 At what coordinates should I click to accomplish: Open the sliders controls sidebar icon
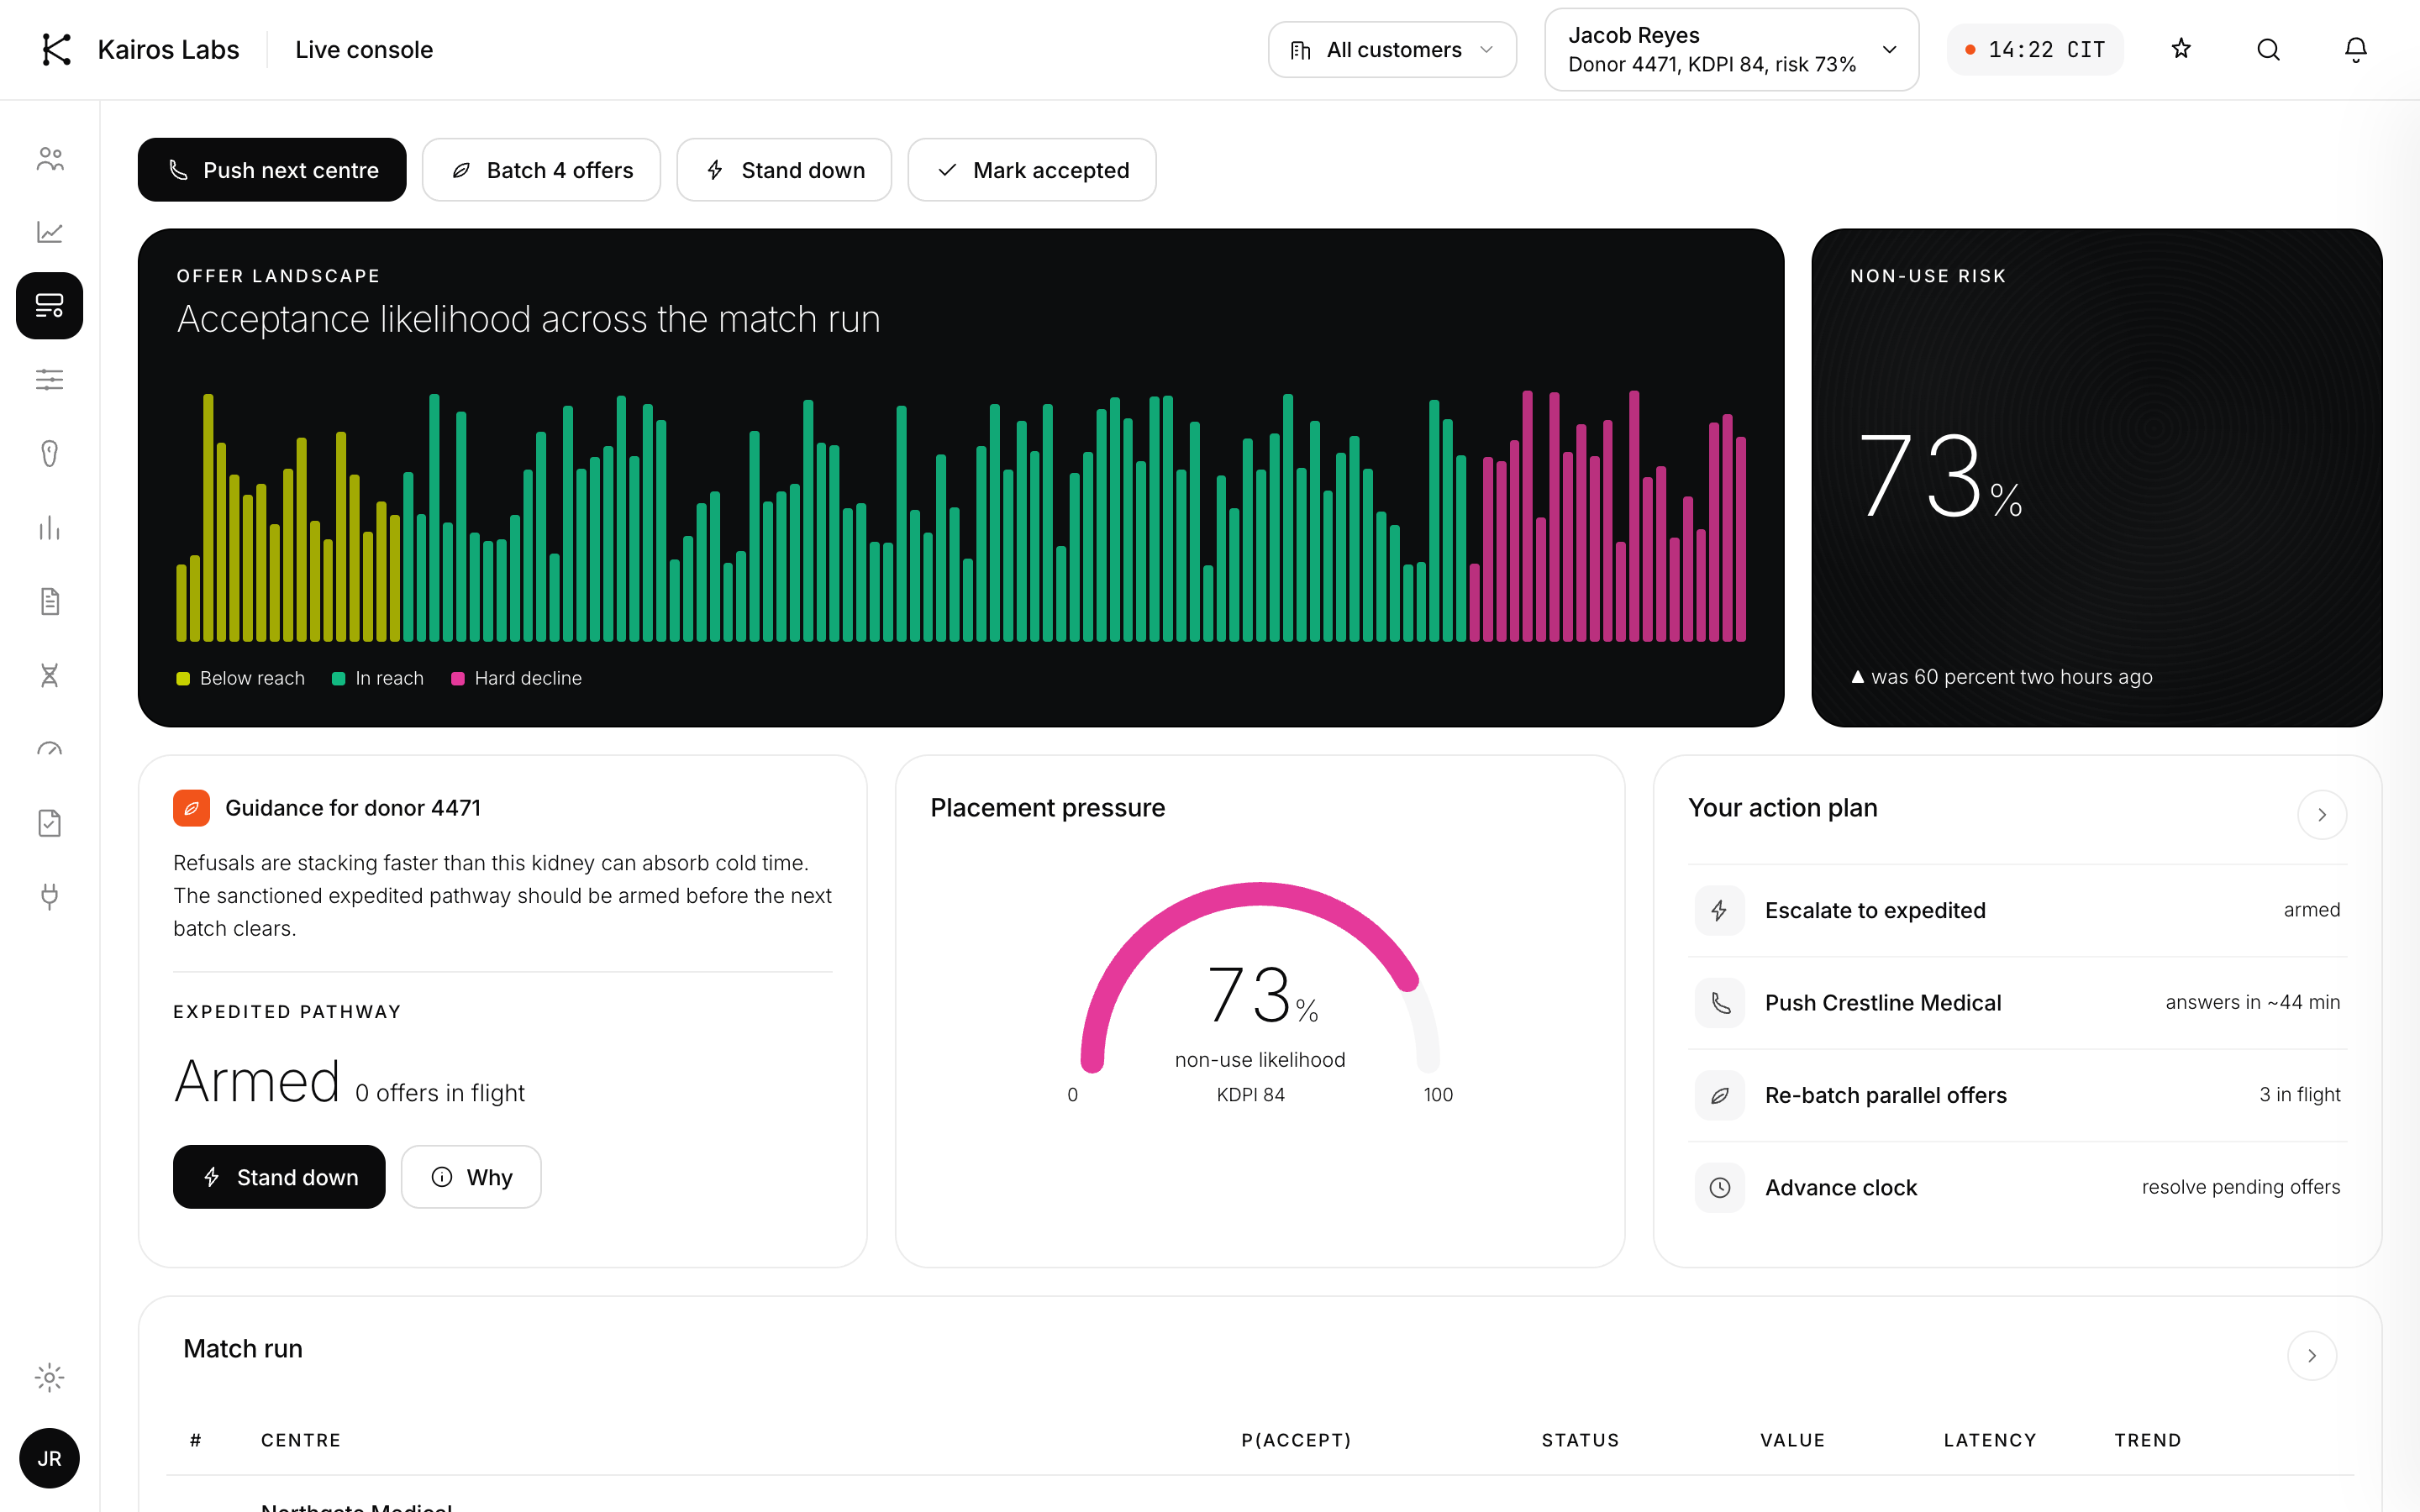[x=50, y=379]
